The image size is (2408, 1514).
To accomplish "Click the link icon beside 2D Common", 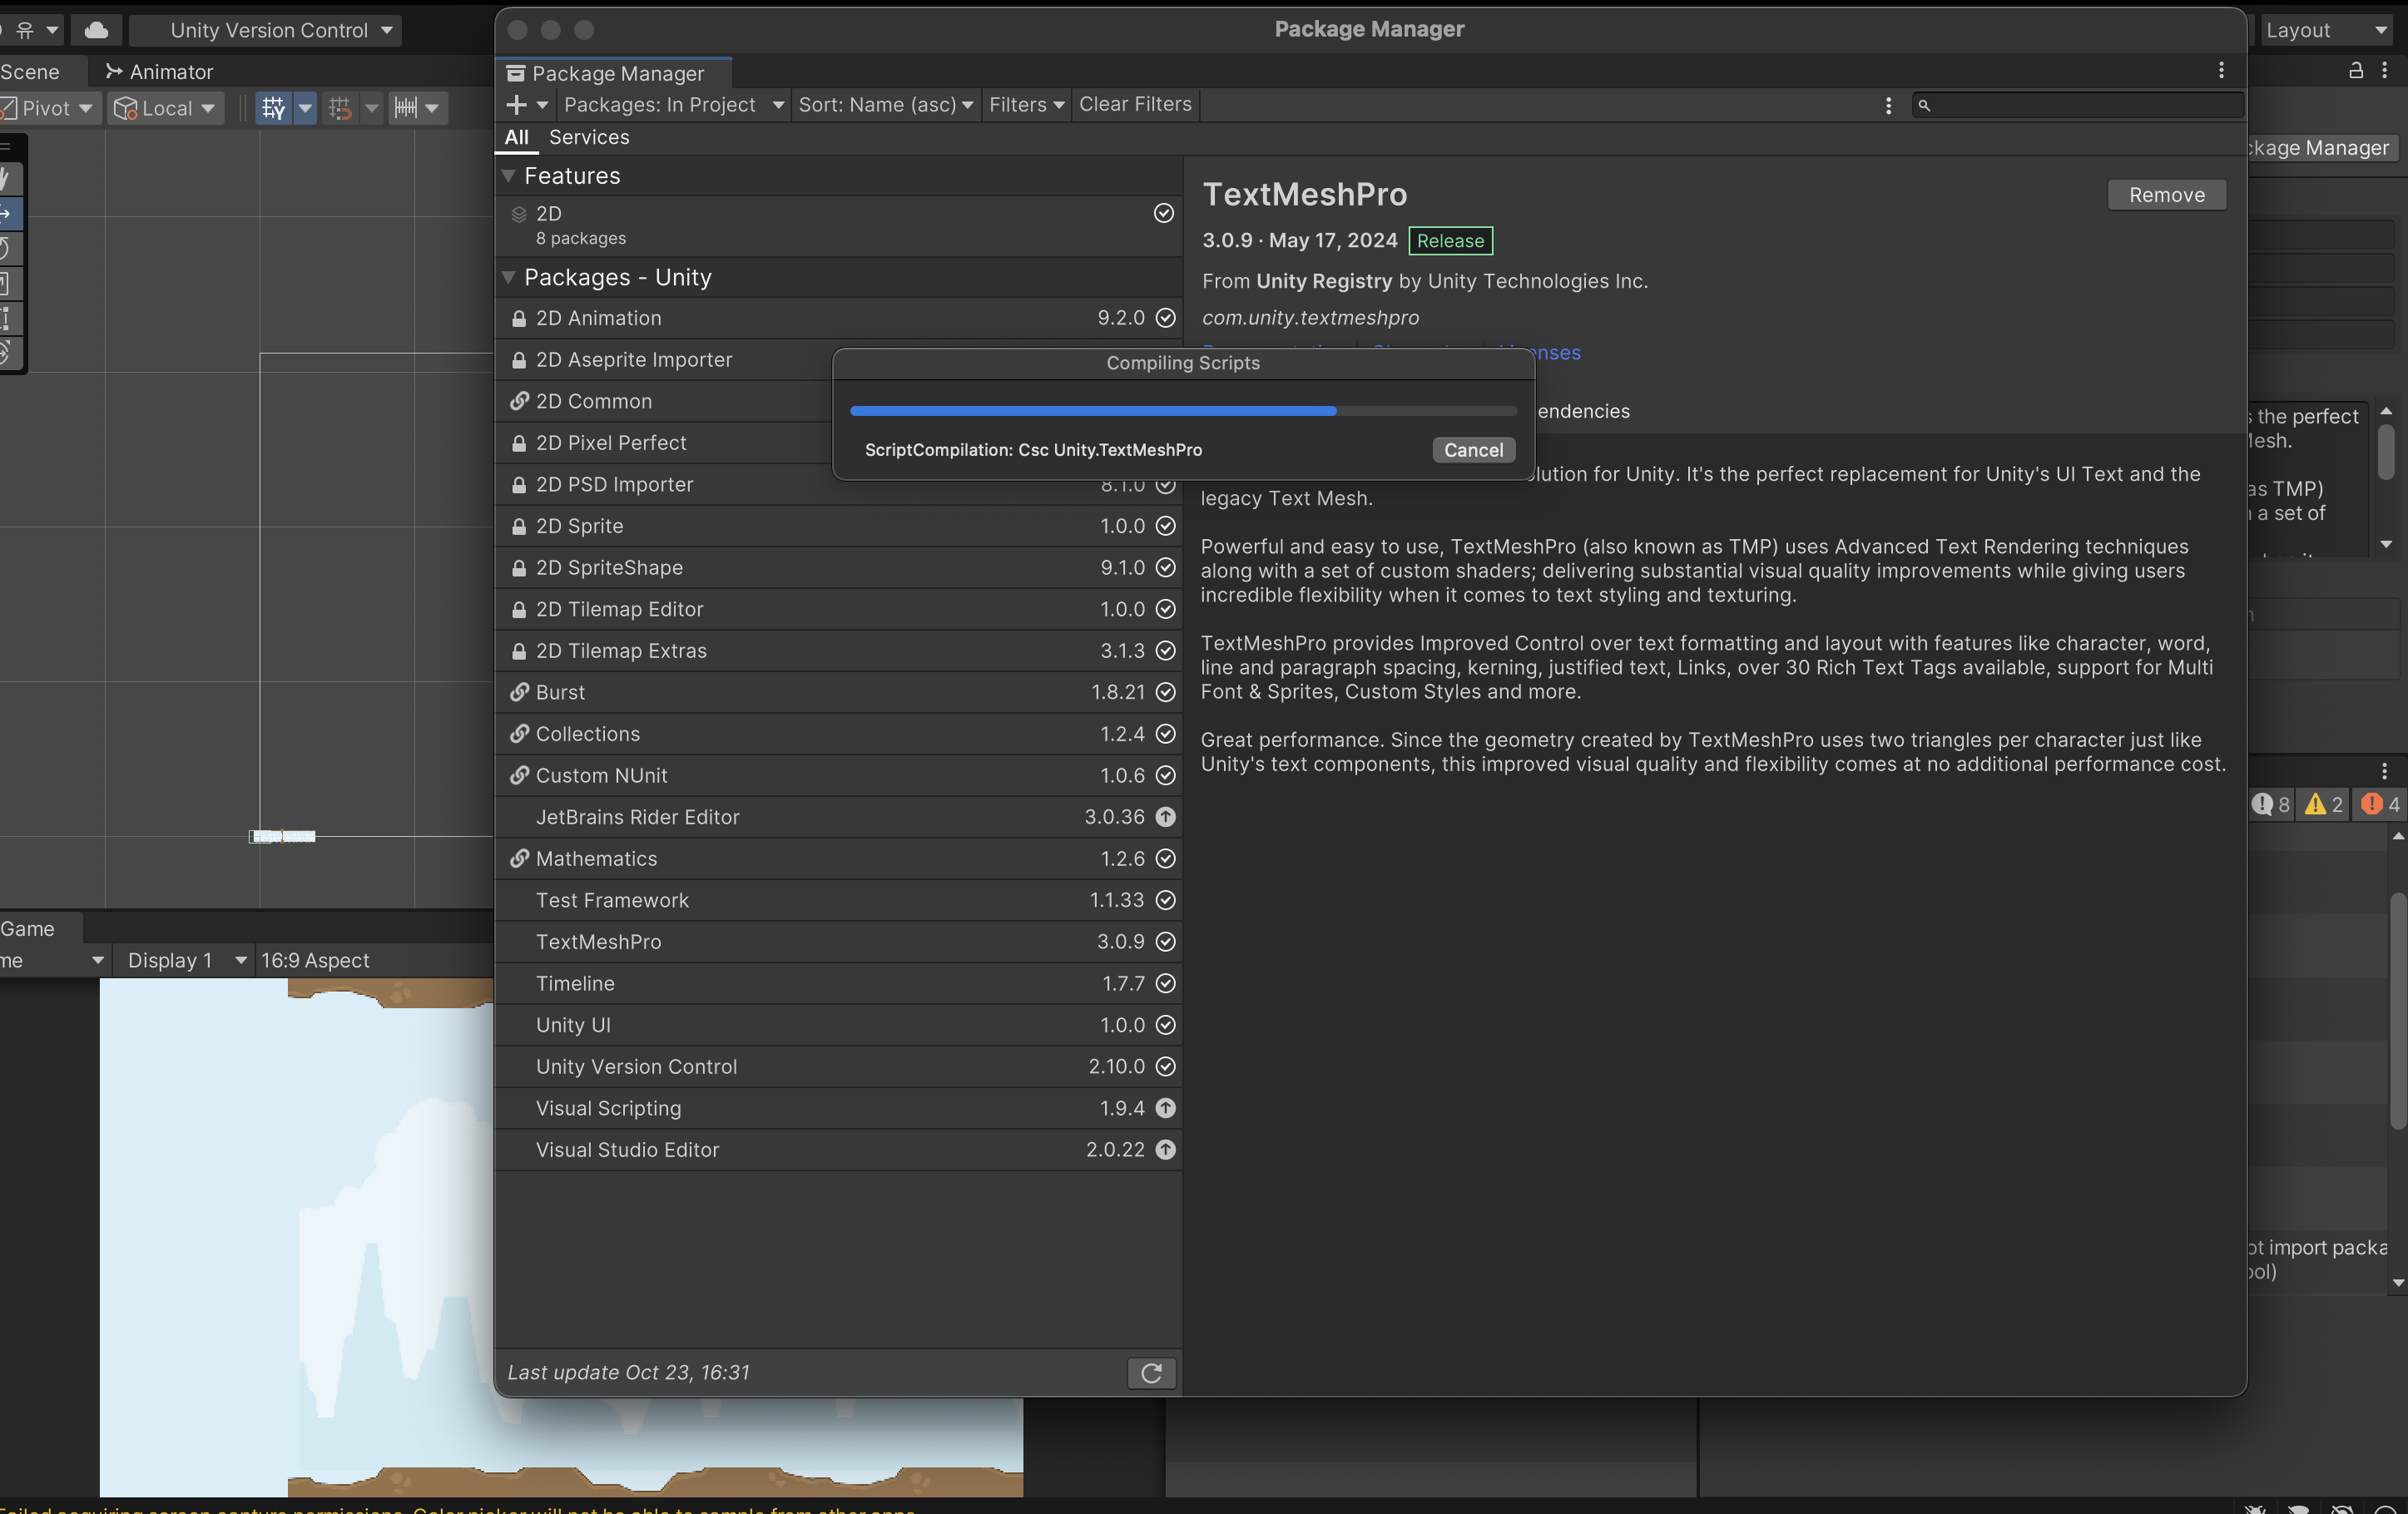I will point(519,401).
